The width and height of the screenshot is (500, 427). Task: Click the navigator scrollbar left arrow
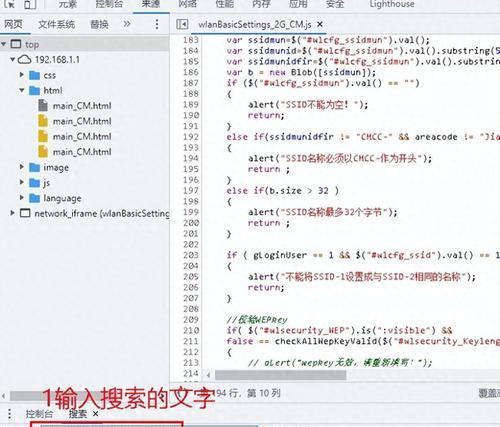pos(4,396)
